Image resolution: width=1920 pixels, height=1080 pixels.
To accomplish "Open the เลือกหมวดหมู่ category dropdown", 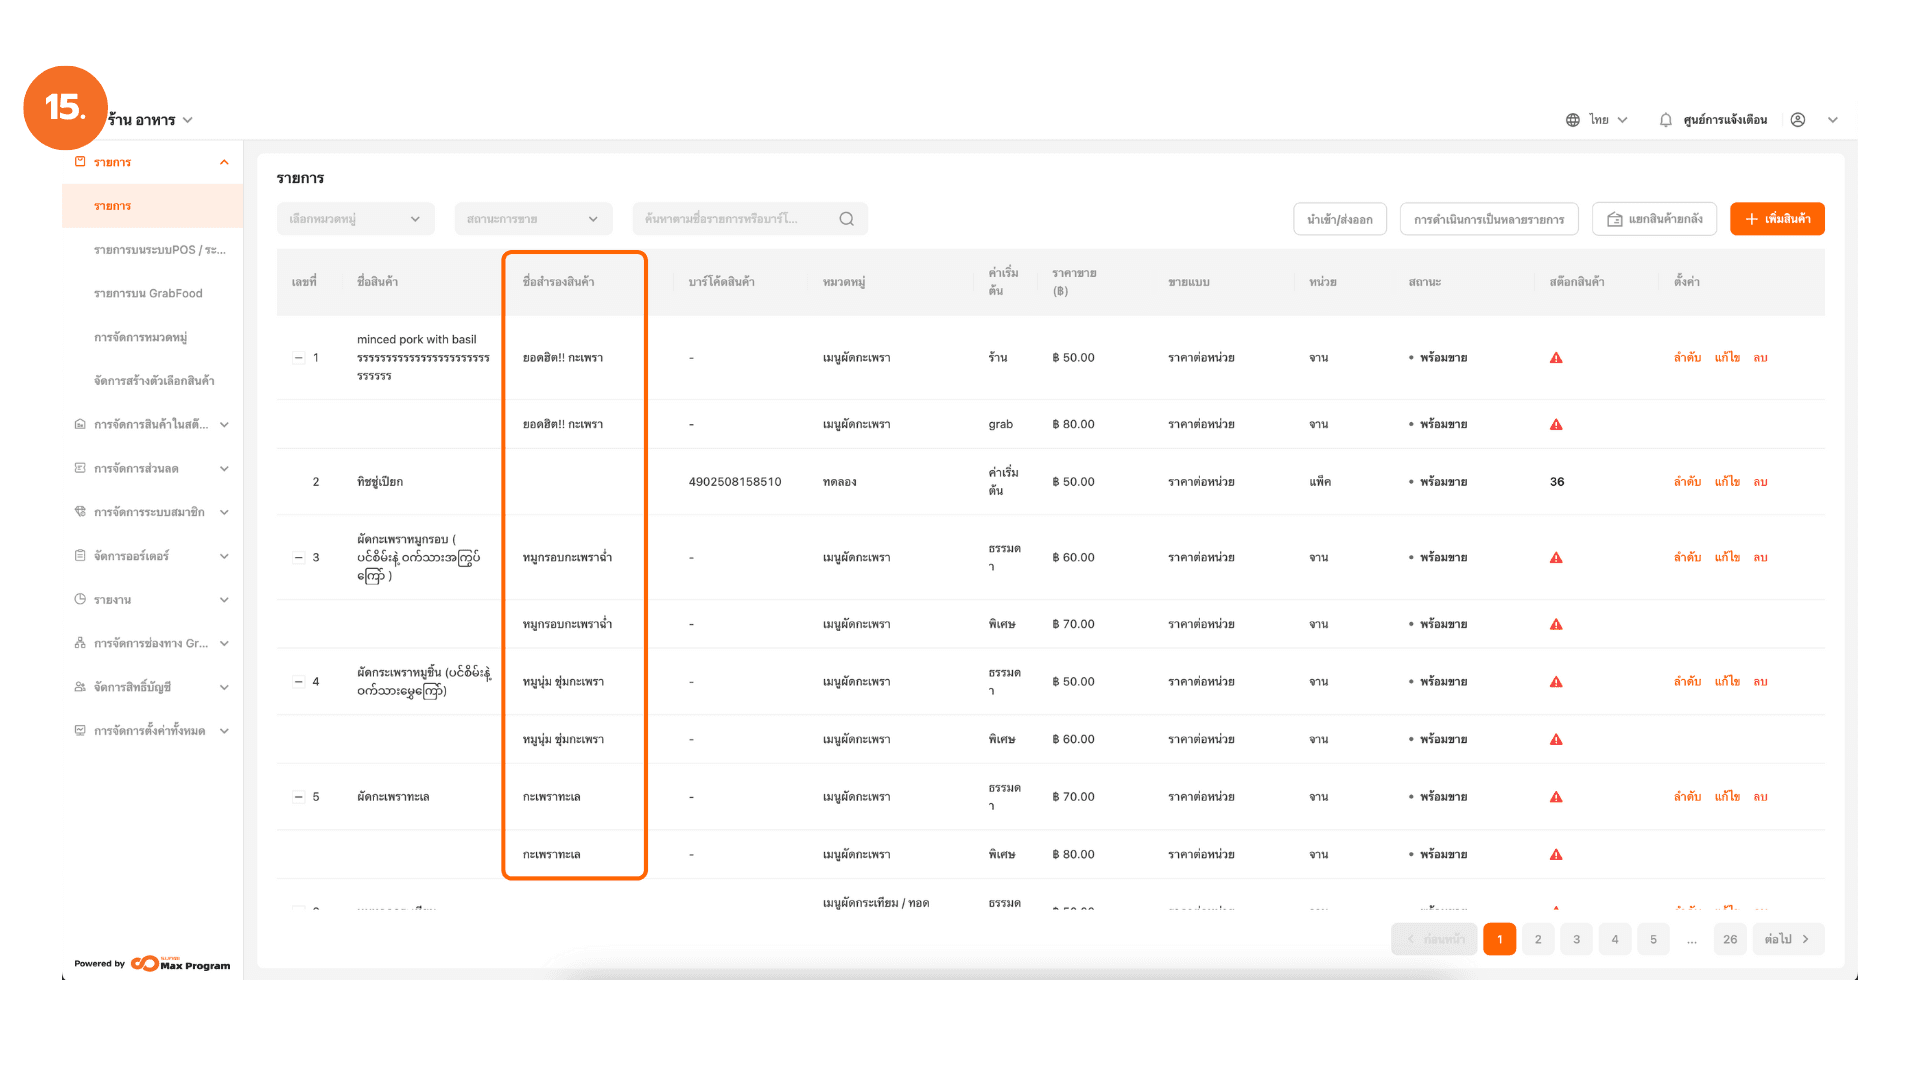I will click(355, 219).
